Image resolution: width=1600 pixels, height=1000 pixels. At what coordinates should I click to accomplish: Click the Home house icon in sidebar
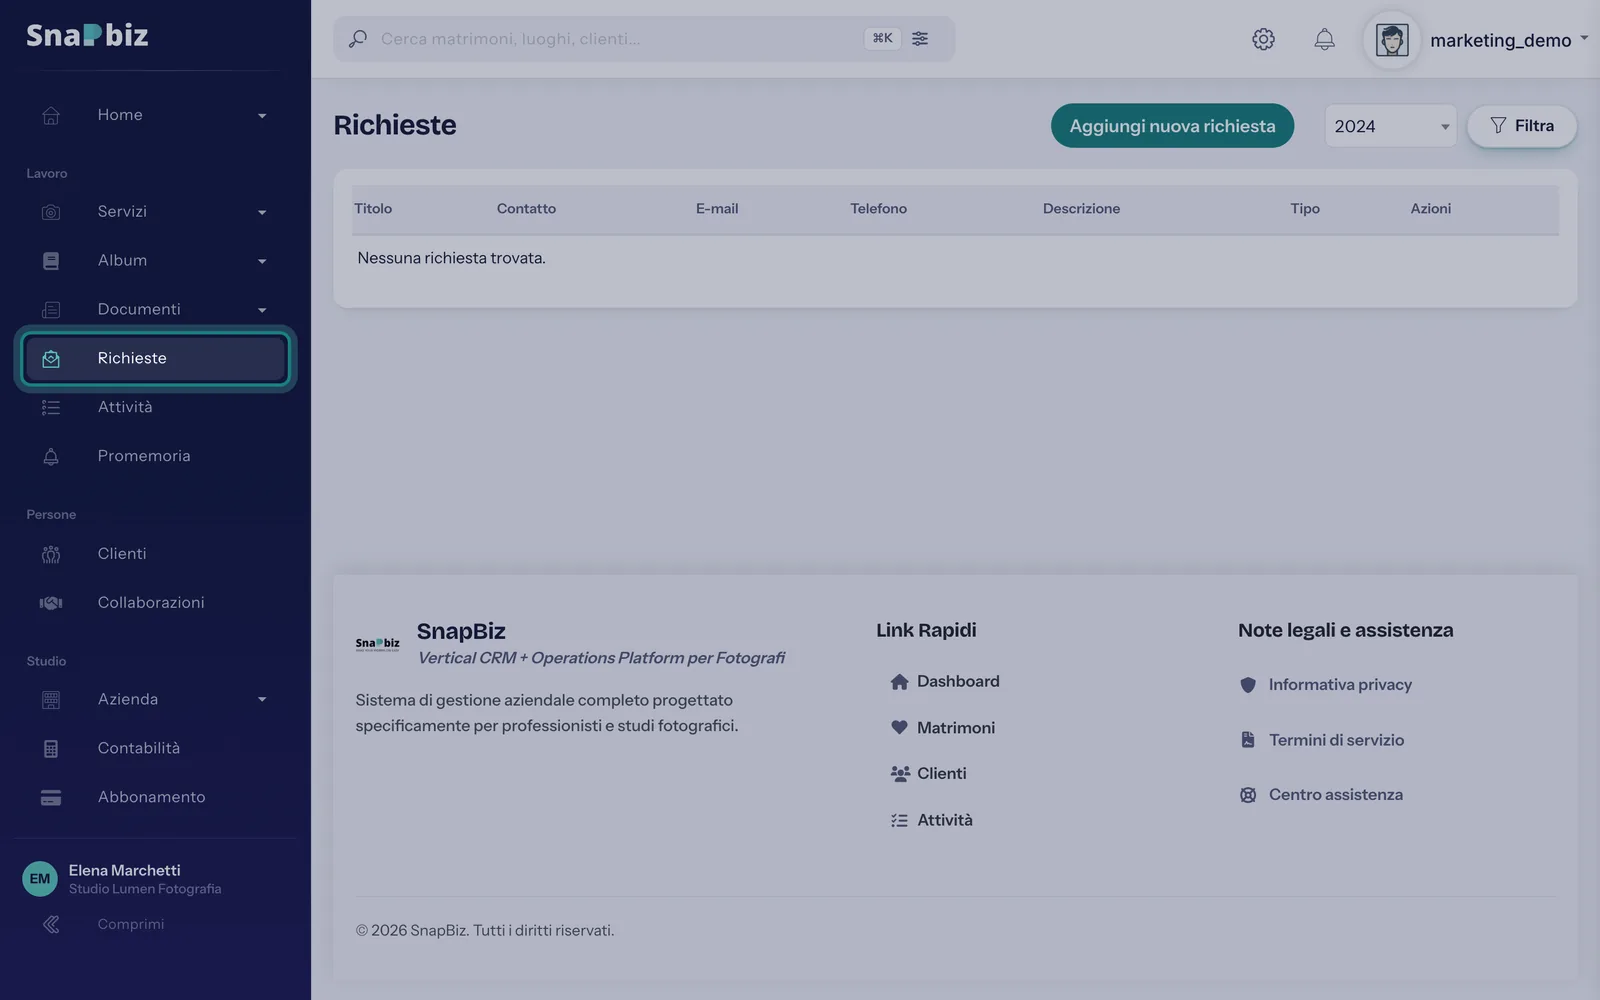(51, 115)
